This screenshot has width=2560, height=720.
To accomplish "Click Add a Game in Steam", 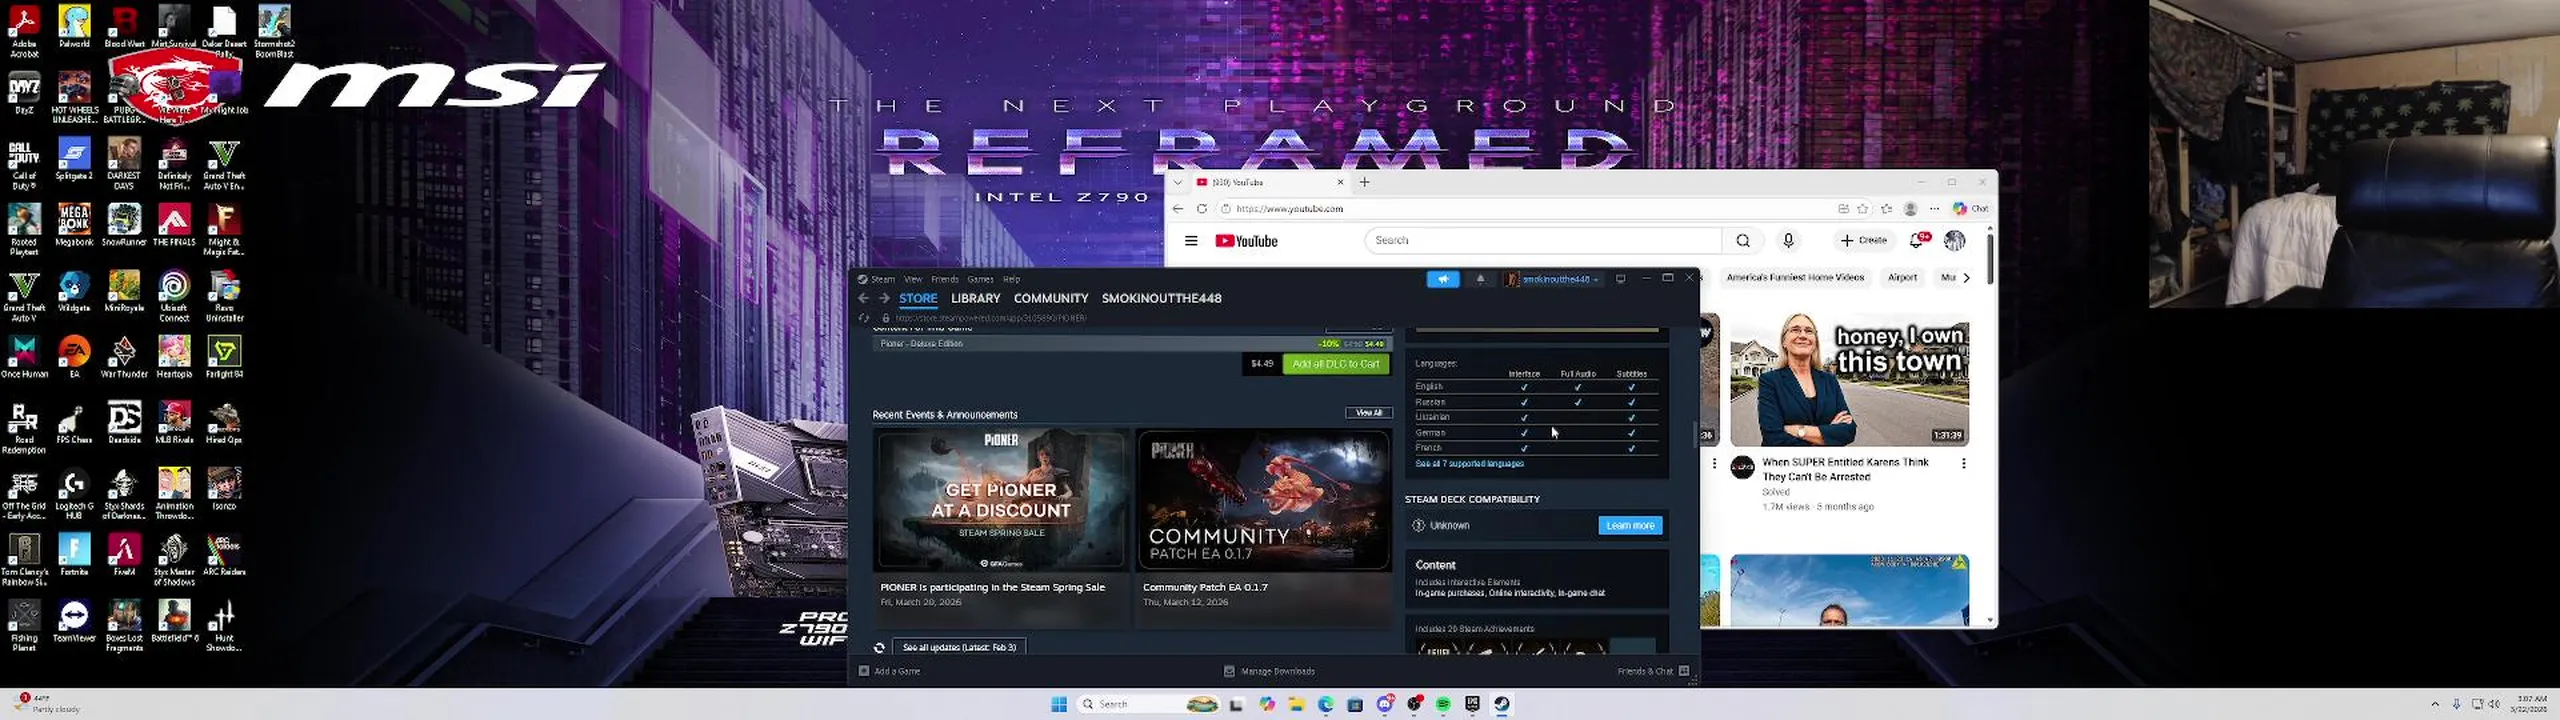I will 890,671.
